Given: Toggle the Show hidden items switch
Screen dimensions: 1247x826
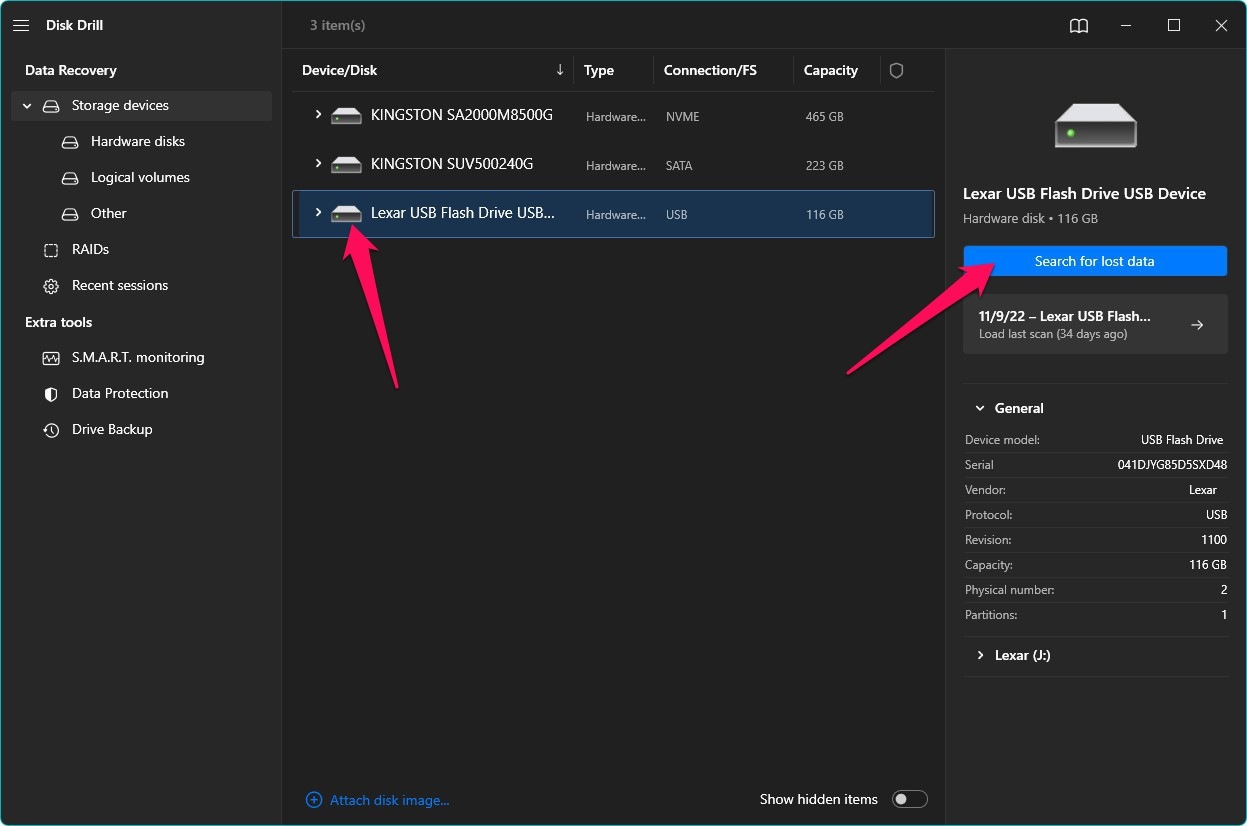Looking at the screenshot, I should (910, 799).
